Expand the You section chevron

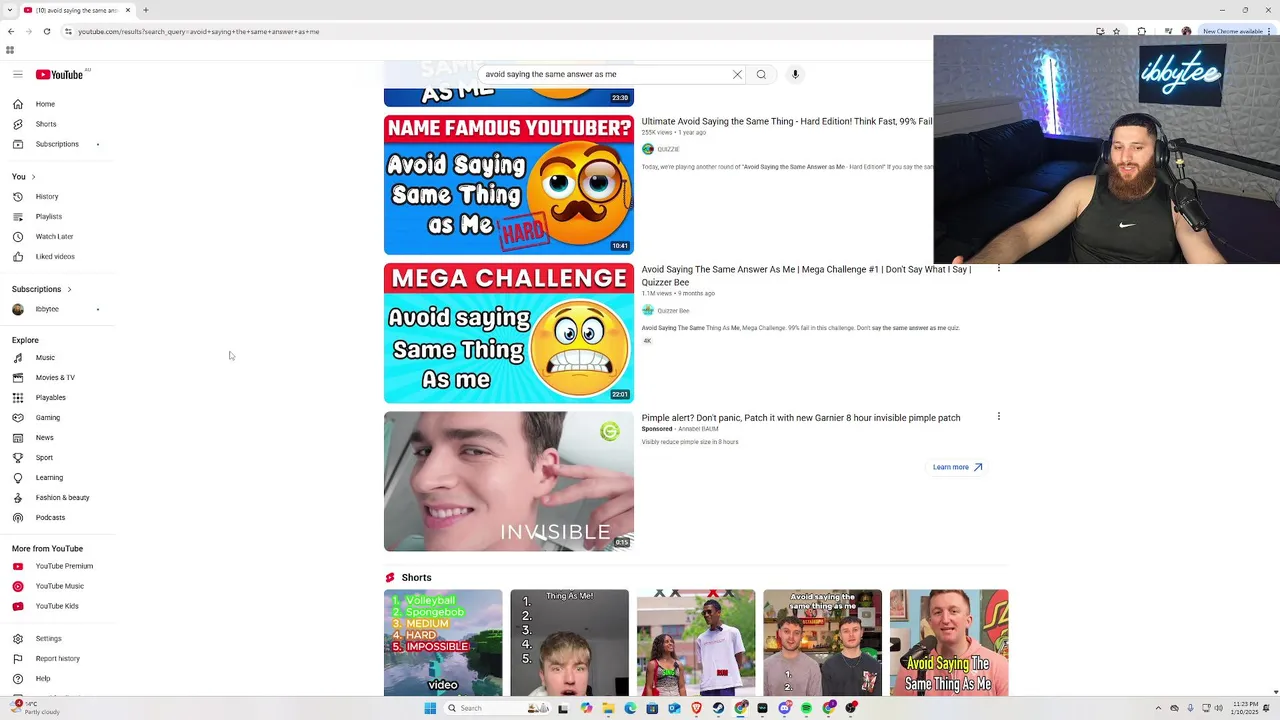[x=33, y=177]
